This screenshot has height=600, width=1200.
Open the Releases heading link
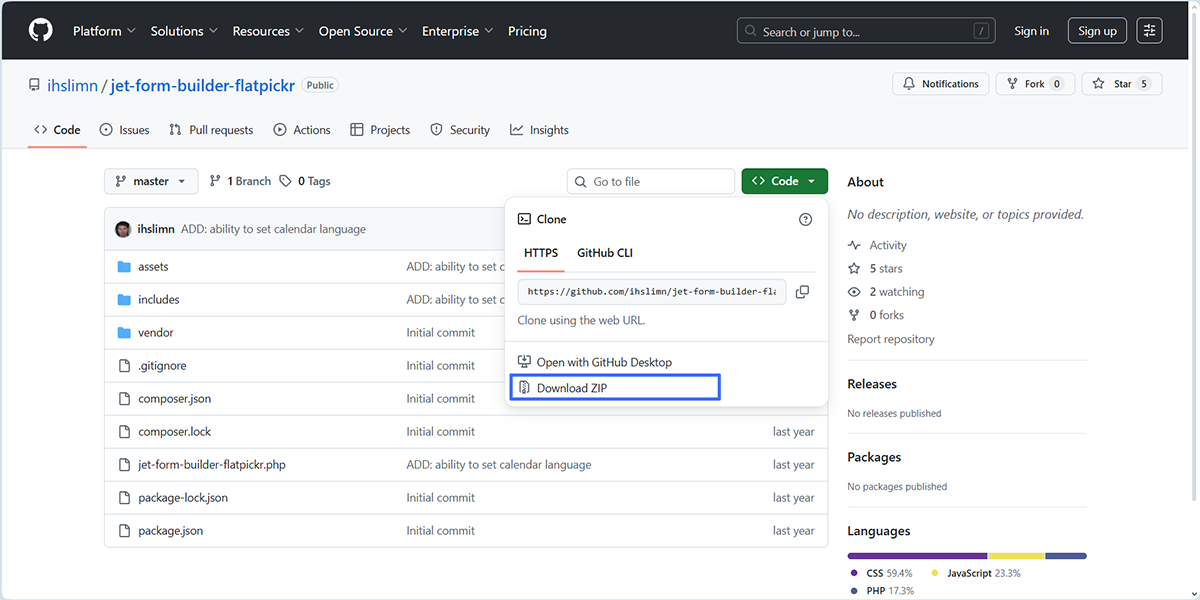point(872,384)
